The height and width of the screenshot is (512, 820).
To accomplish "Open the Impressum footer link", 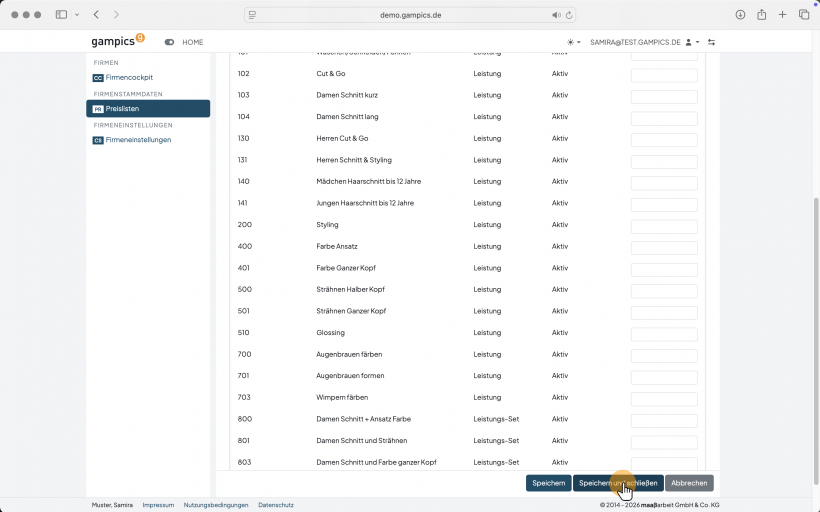I will (x=158, y=505).
